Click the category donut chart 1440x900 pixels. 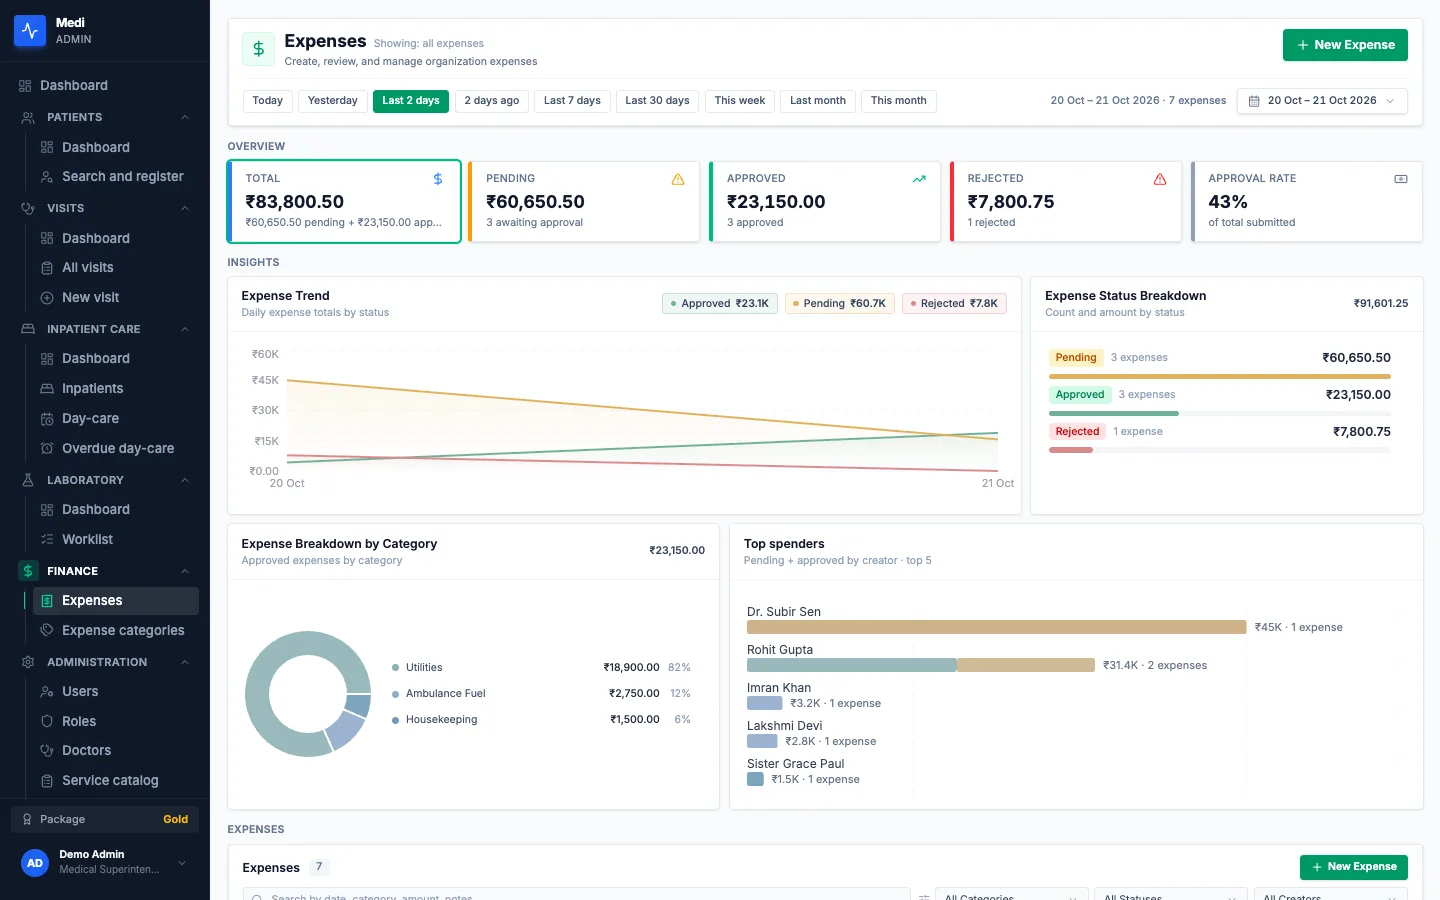click(x=308, y=693)
